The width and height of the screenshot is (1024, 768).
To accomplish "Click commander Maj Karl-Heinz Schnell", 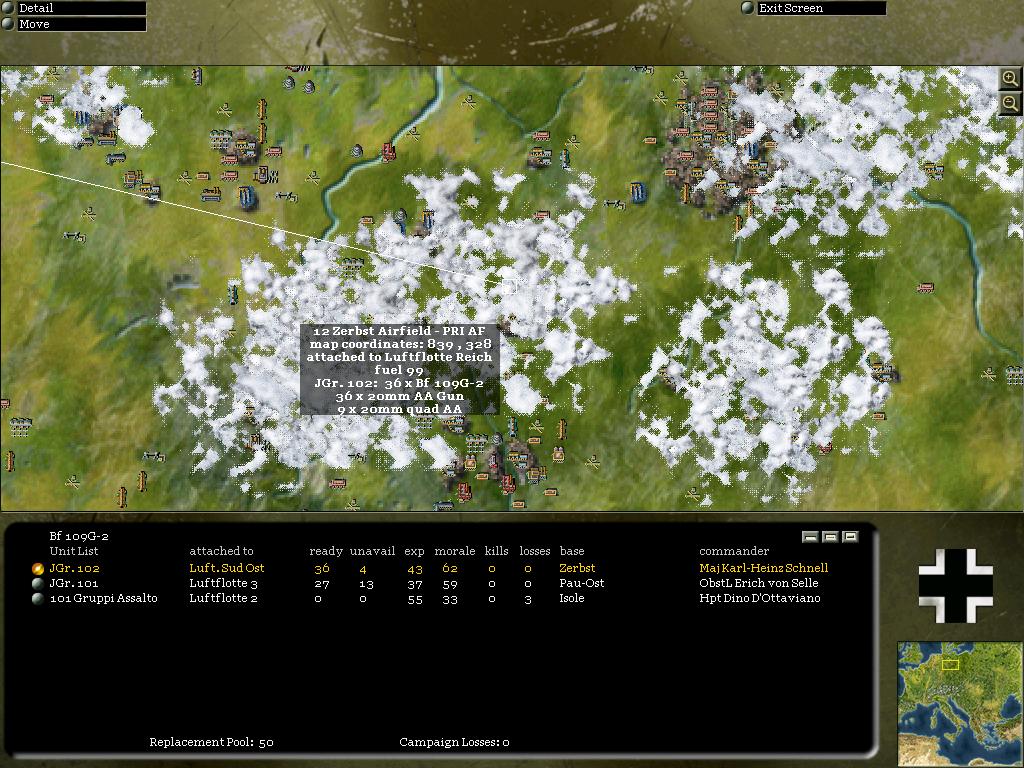I will pos(763,568).
